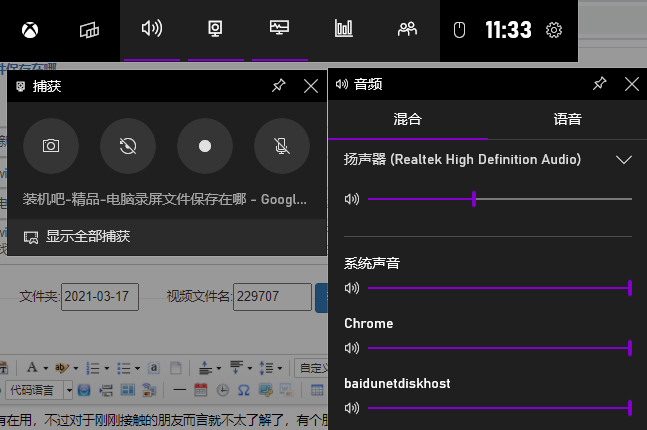Open the widget menu in Game Bar
Screen dimensions: 647x430
(89, 30)
